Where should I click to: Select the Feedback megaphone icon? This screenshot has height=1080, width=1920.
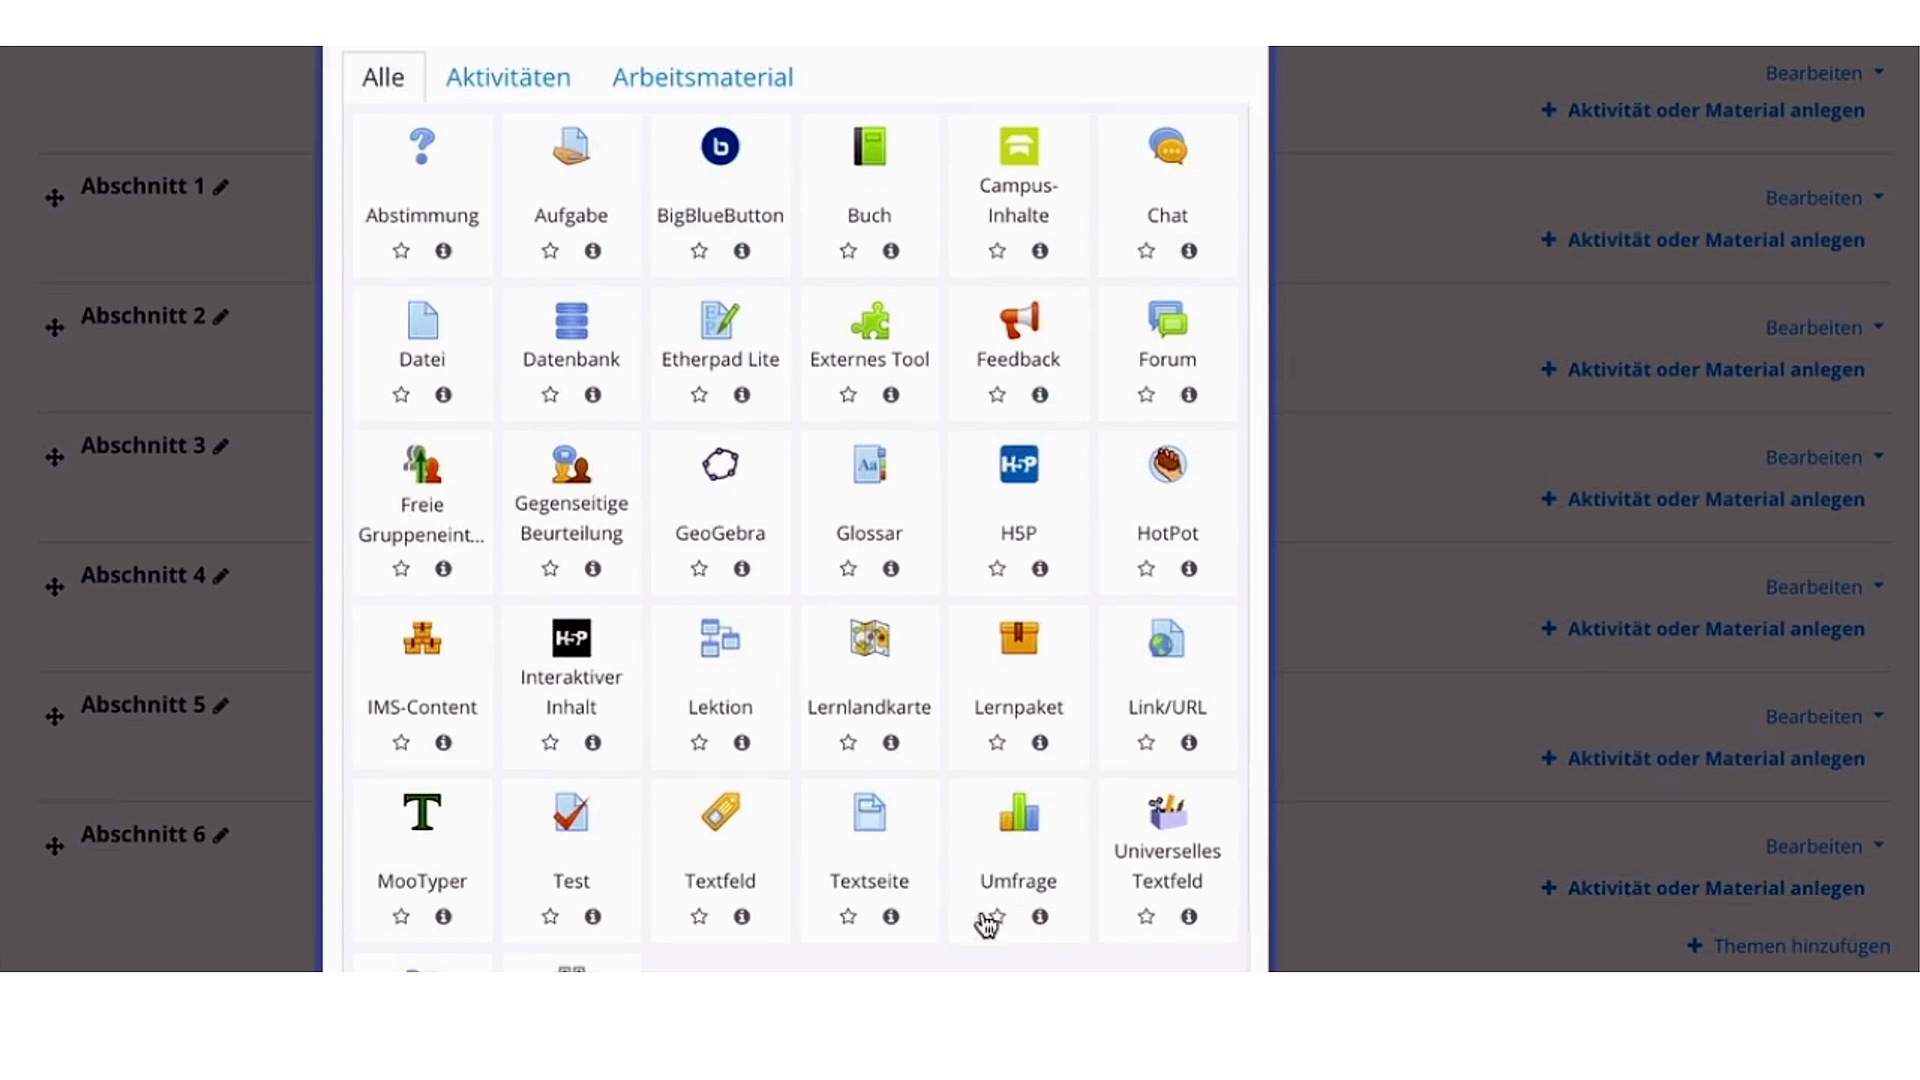pyautogui.click(x=1018, y=321)
